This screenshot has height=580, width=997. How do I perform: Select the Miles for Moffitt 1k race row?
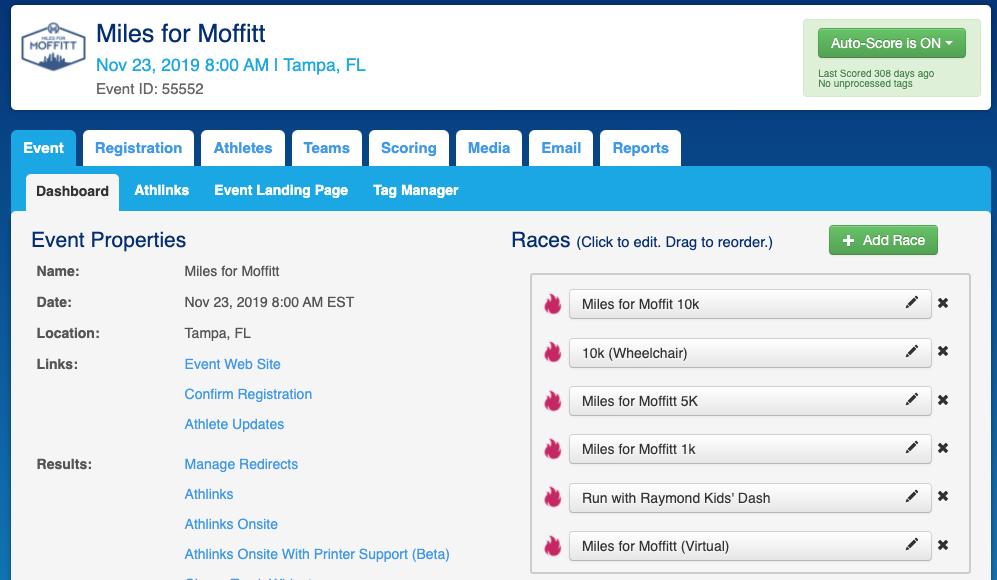pos(750,449)
